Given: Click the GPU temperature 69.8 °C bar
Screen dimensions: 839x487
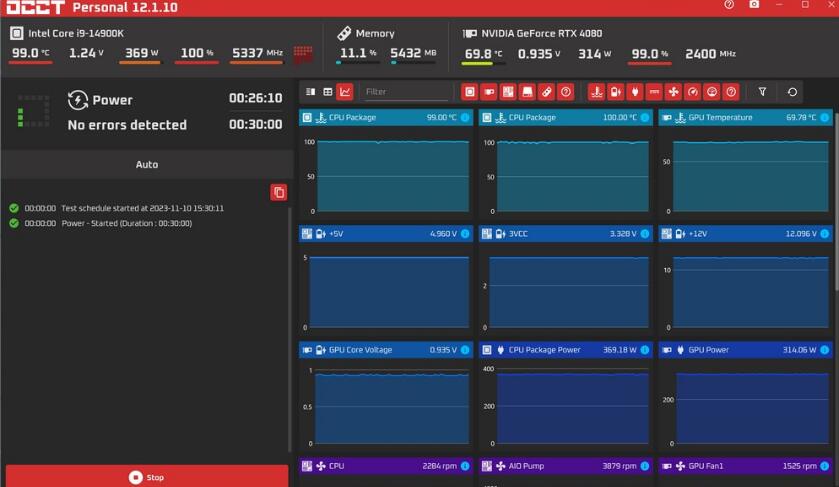Looking at the screenshot, I should pos(484,64).
